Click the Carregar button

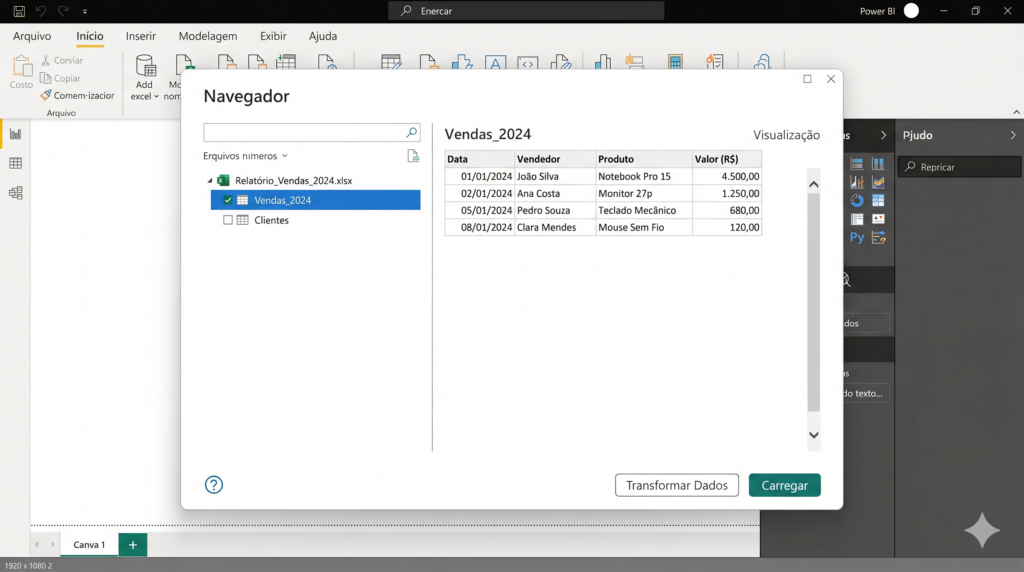tap(784, 485)
